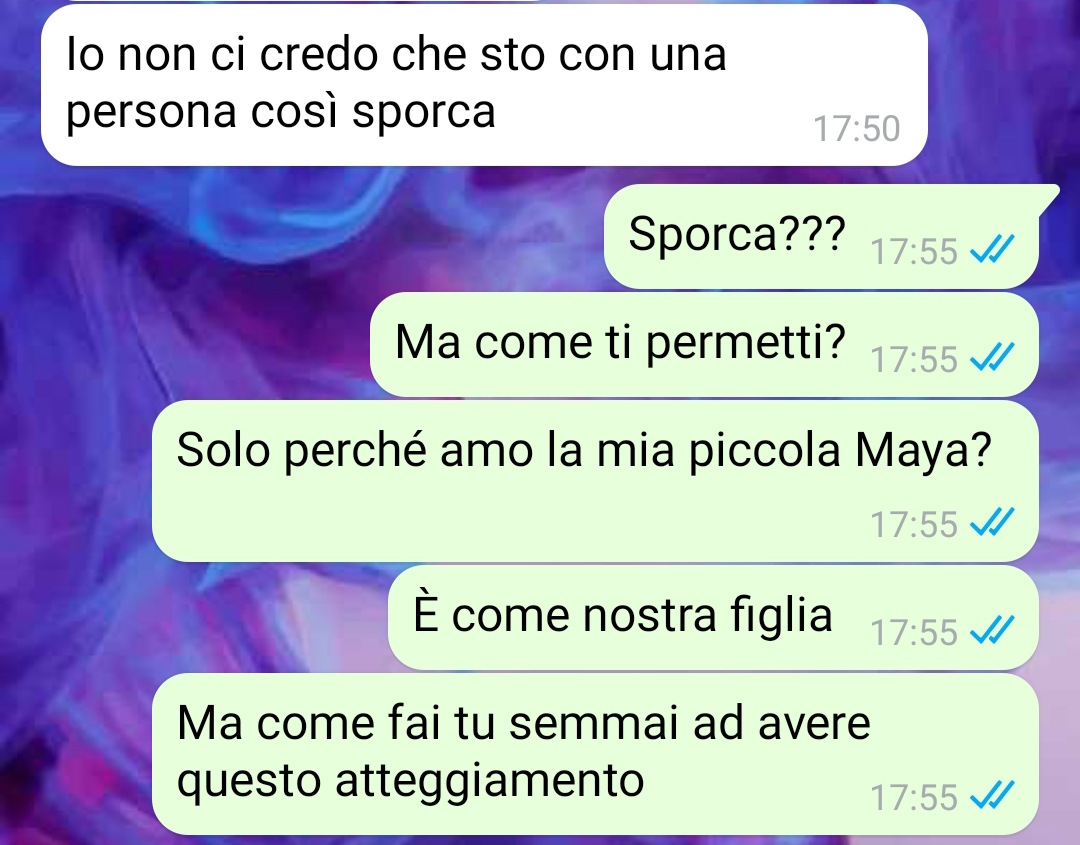This screenshot has height=845, width=1080.
Task: Select the 'Sporca???' sent message bubble
Action: (x=821, y=236)
